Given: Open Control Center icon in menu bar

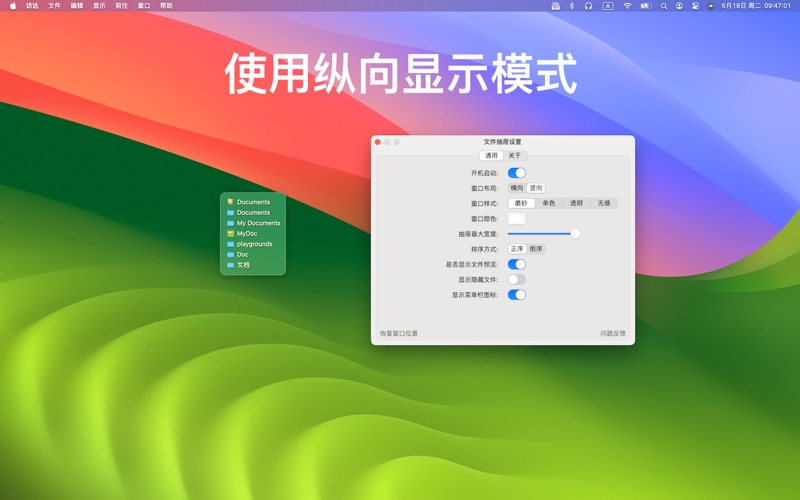Looking at the screenshot, I should click(695, 6).
